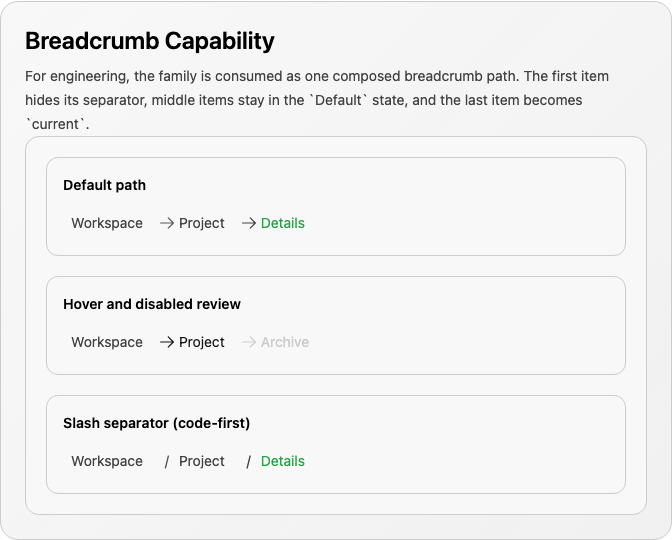
Task: Click Project in the Default path breadcrumb
Action: 201,223
